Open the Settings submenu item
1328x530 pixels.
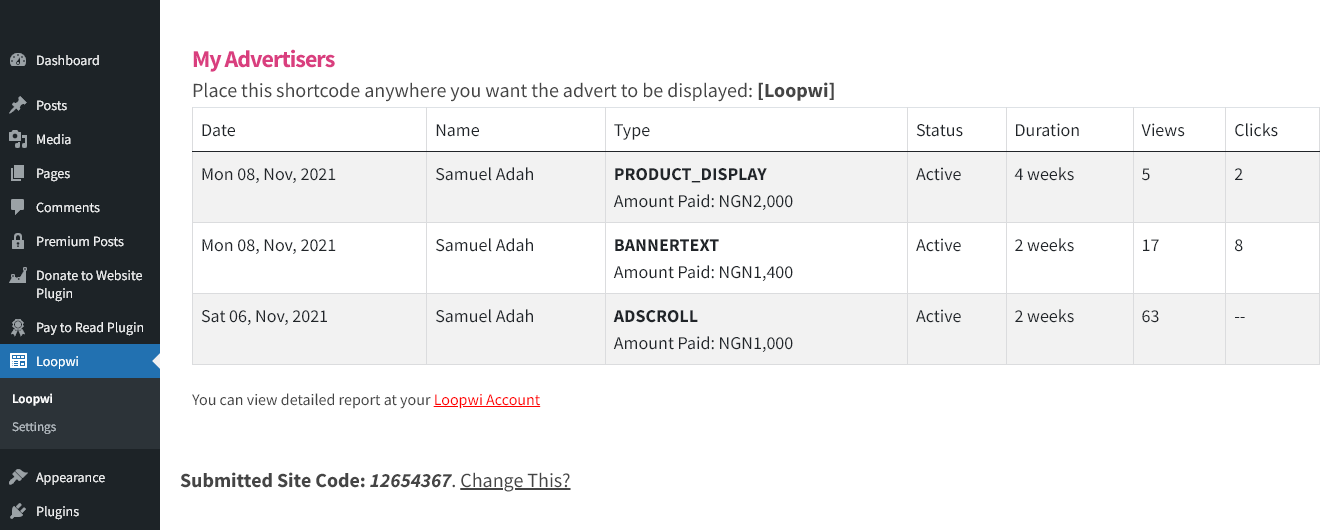(x=34, y=427)
